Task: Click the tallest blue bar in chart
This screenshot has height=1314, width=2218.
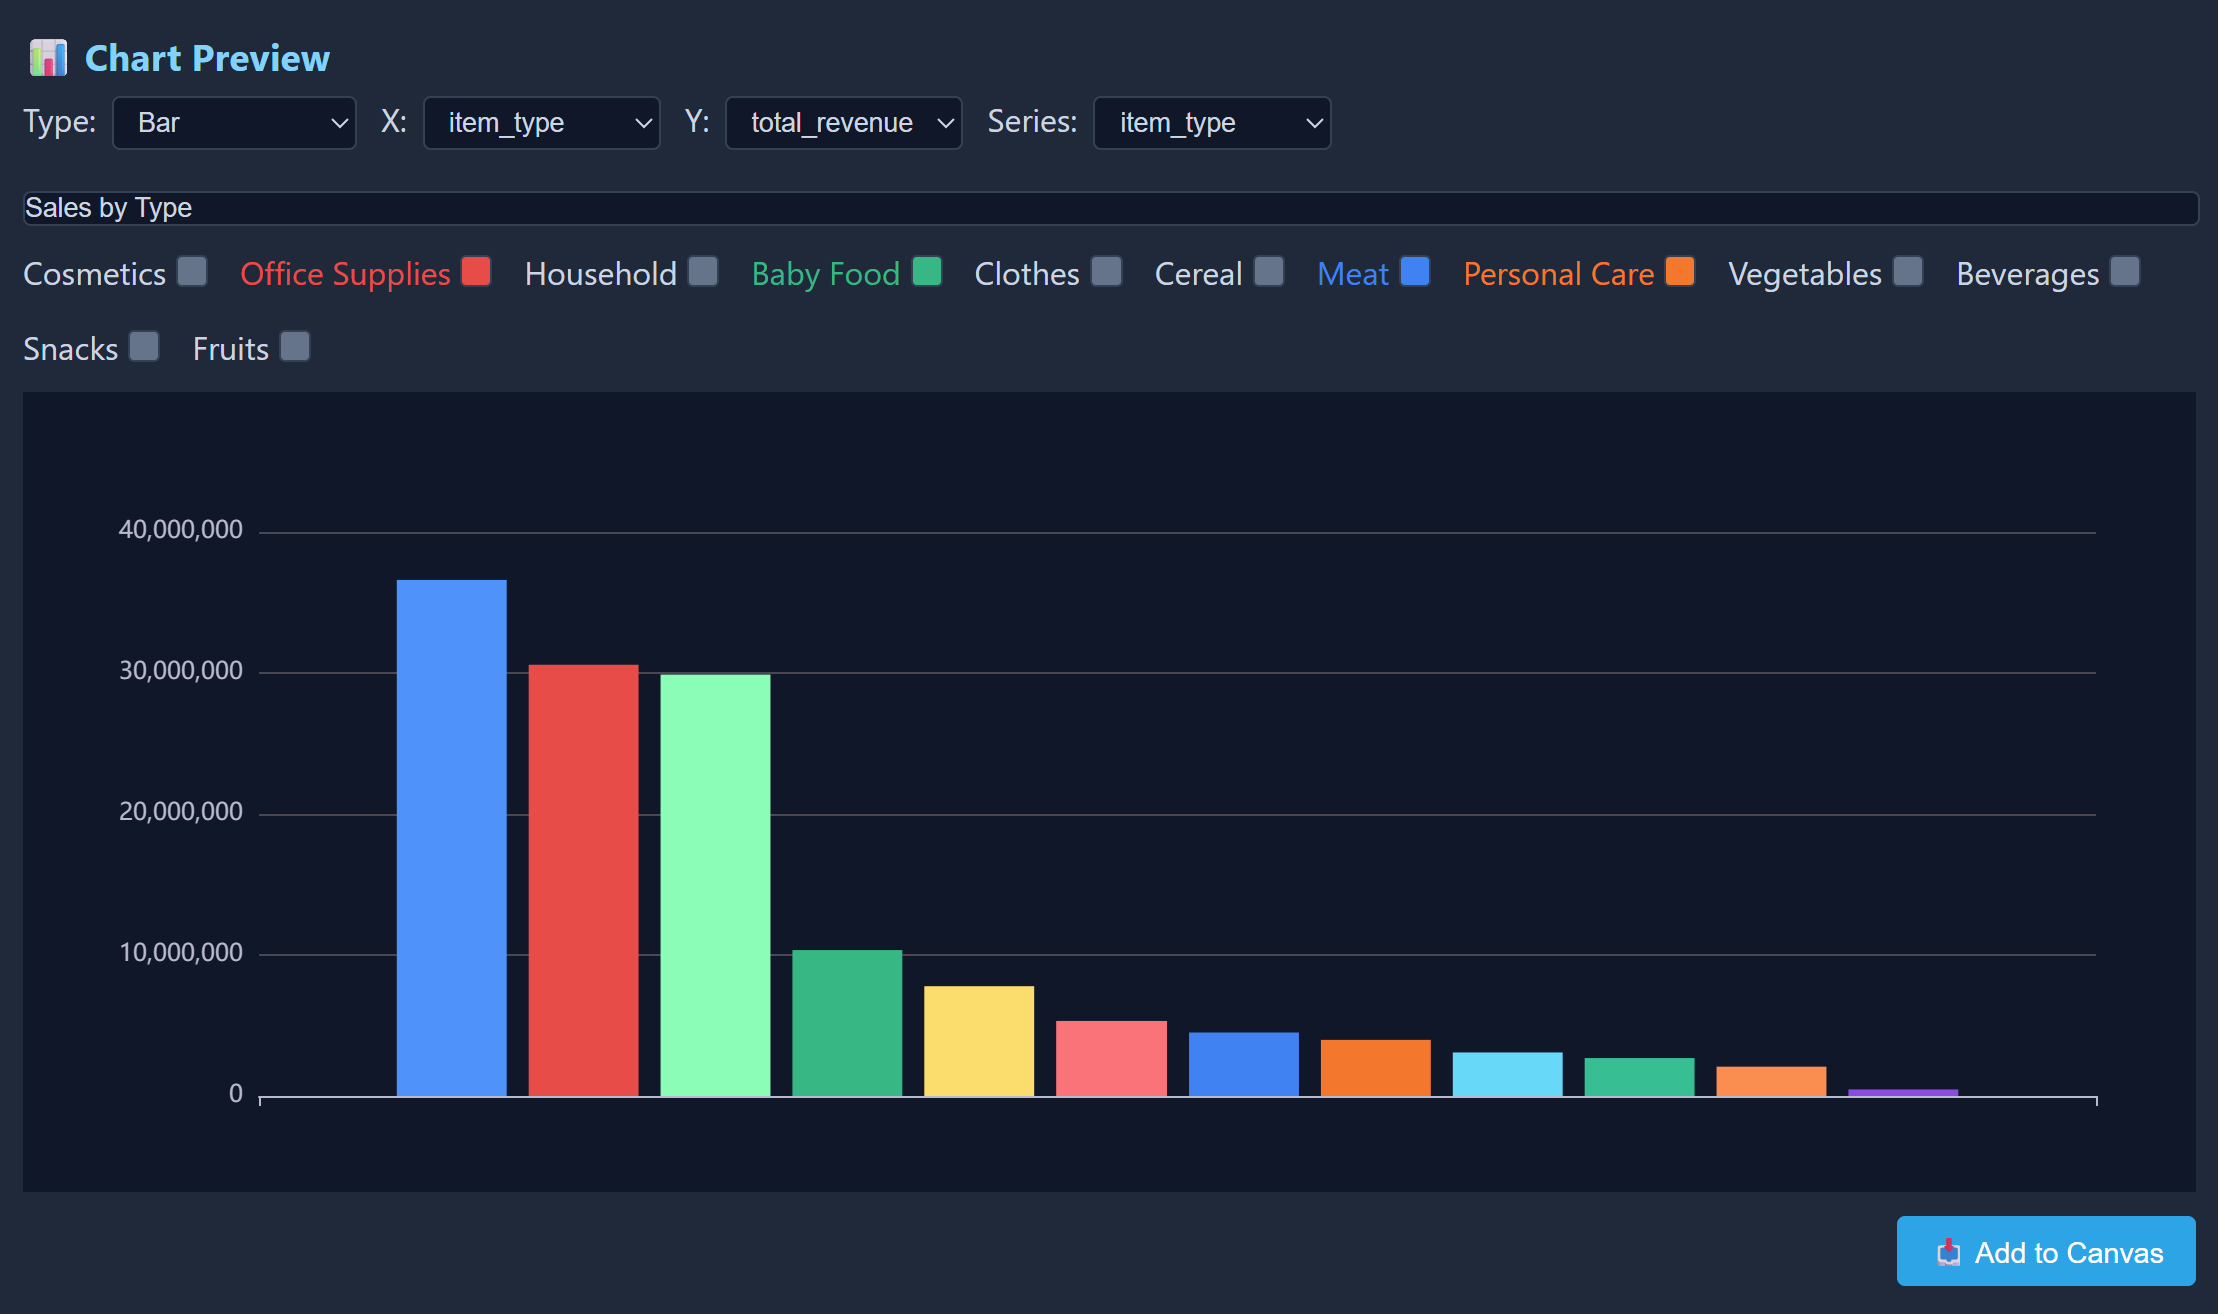Action: [451, 837]
